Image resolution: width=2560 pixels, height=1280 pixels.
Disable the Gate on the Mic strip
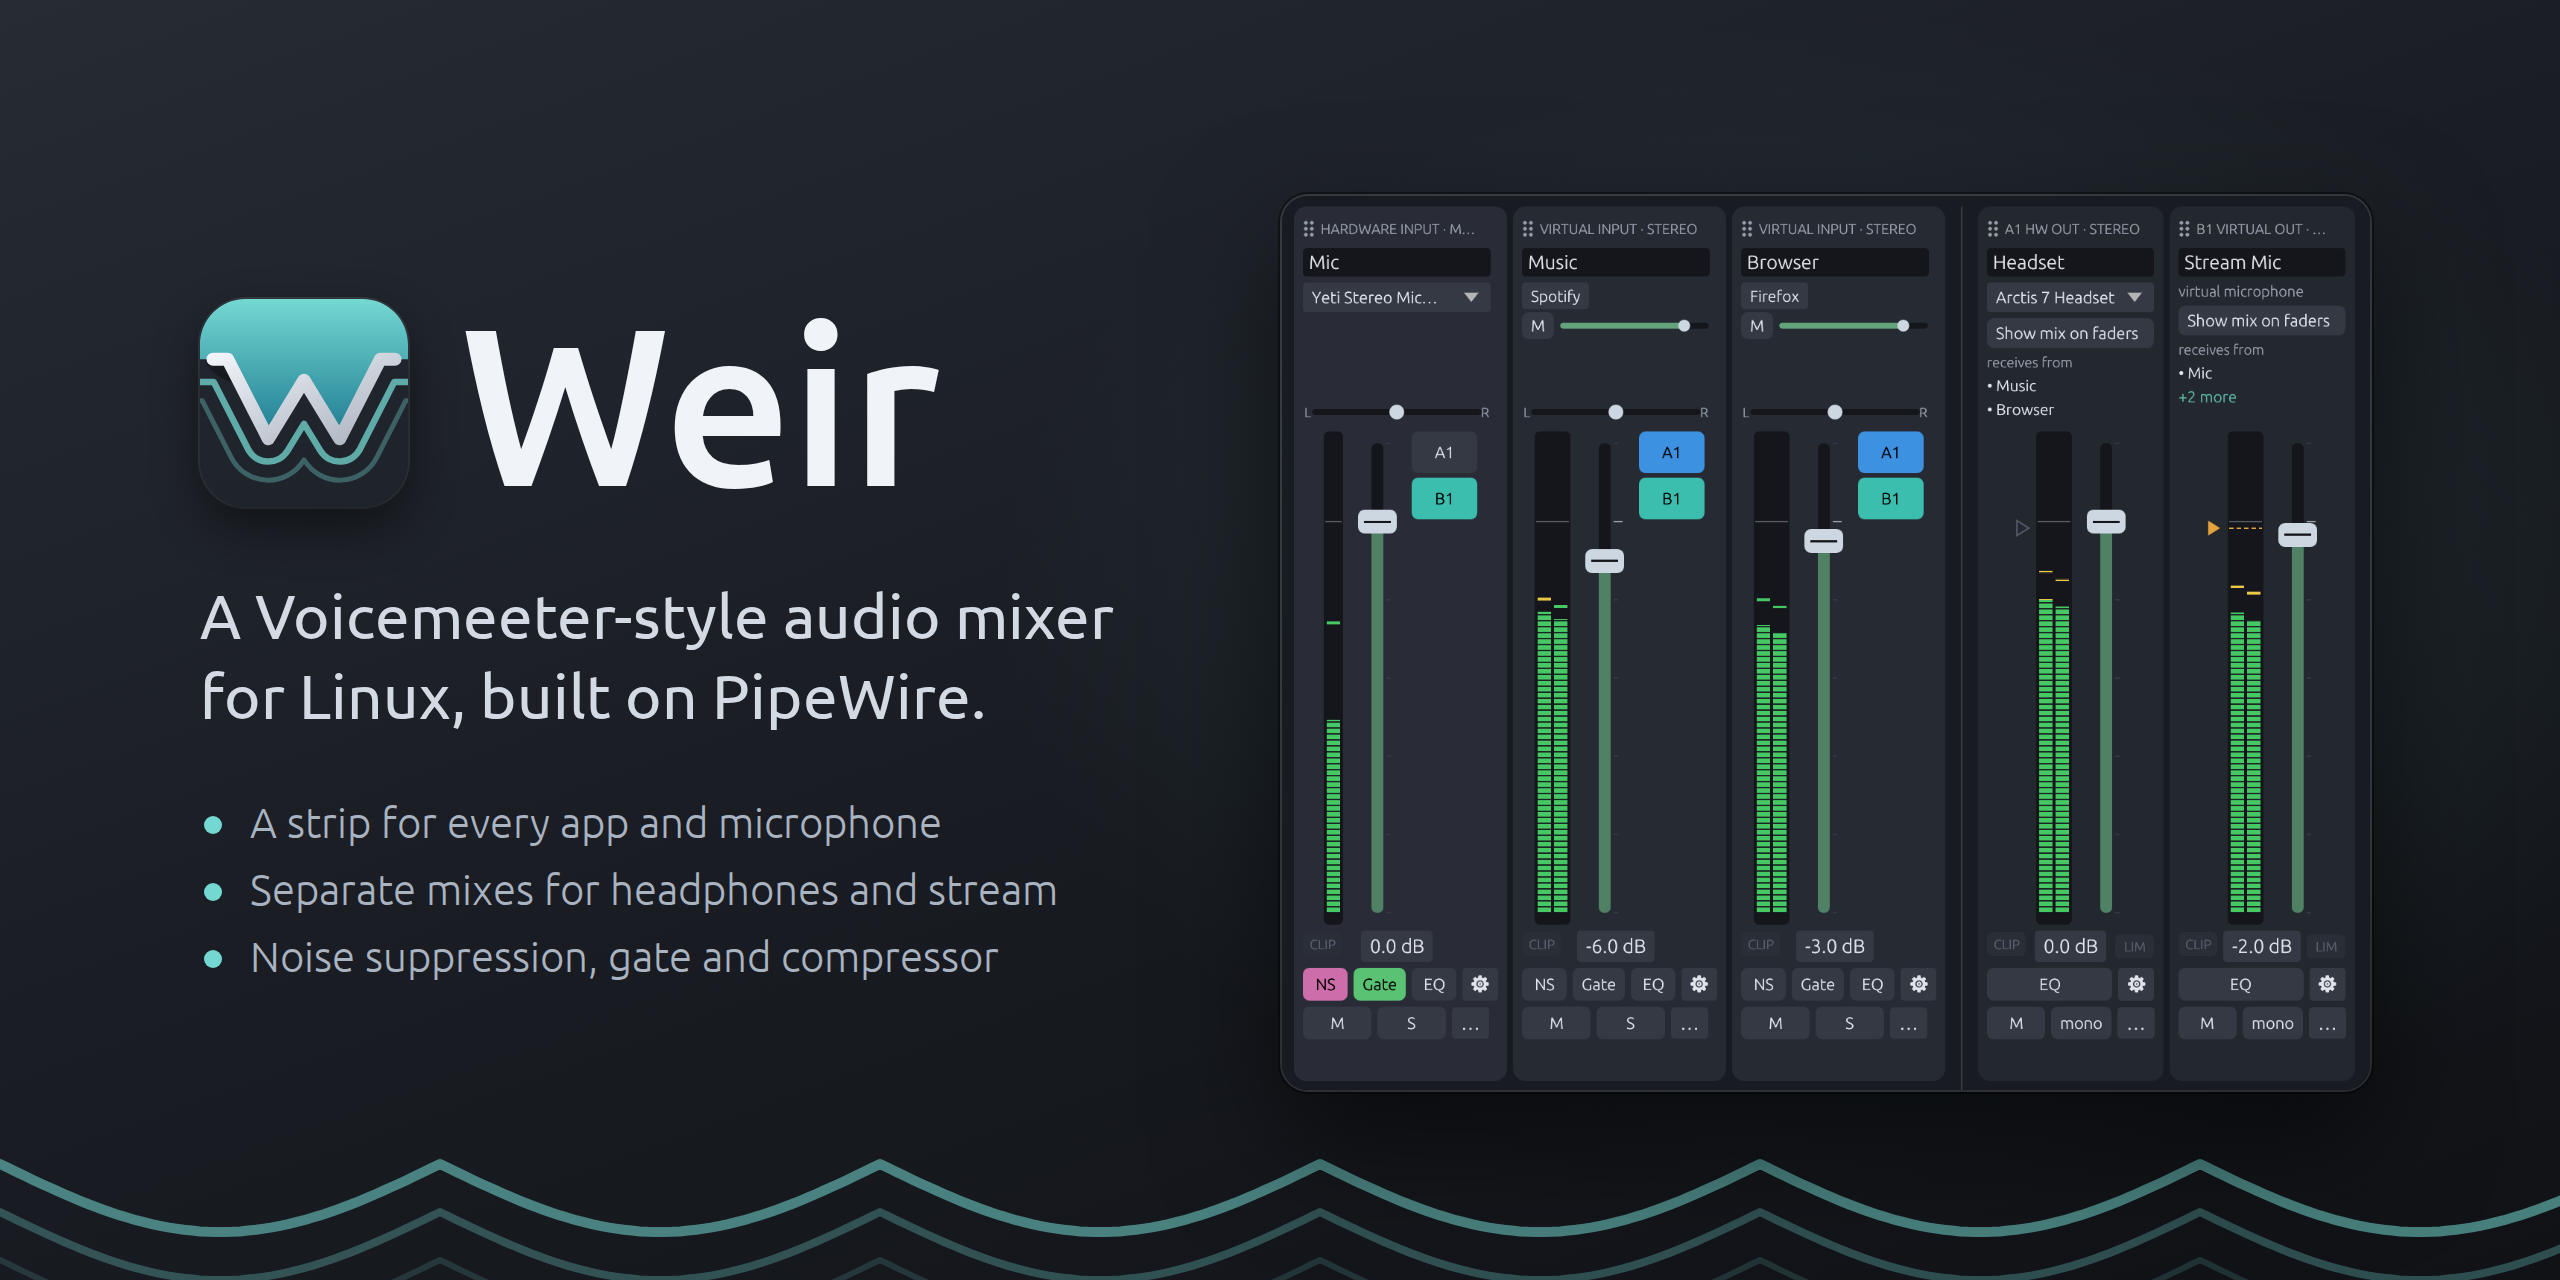(1379, 984)
